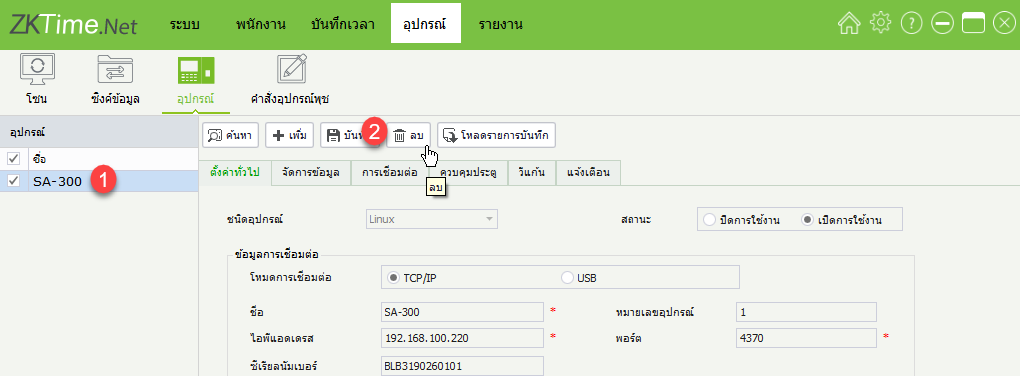Open the บันทึกเวลา menu
The image size is (1020, 376).
pyautogui.click(x=343, y=25)
